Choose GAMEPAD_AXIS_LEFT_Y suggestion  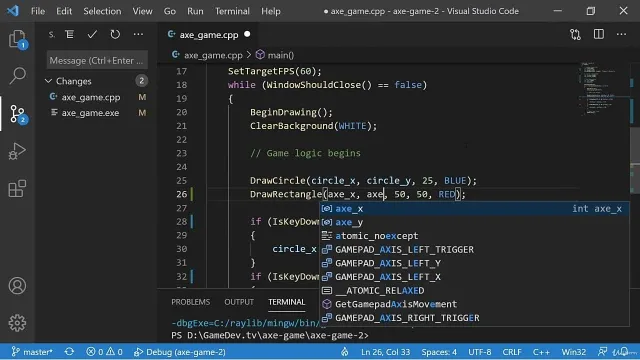tap(473, 263)
